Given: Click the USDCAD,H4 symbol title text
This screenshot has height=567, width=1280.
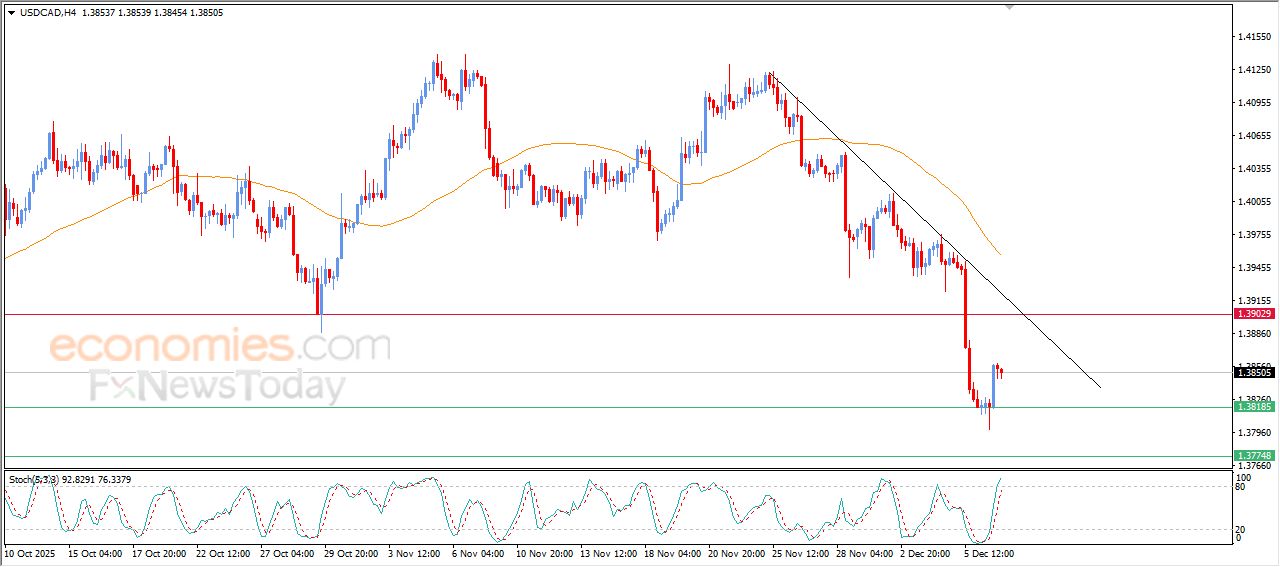Looking at the screenshot, I should click(x=49, y=13).
